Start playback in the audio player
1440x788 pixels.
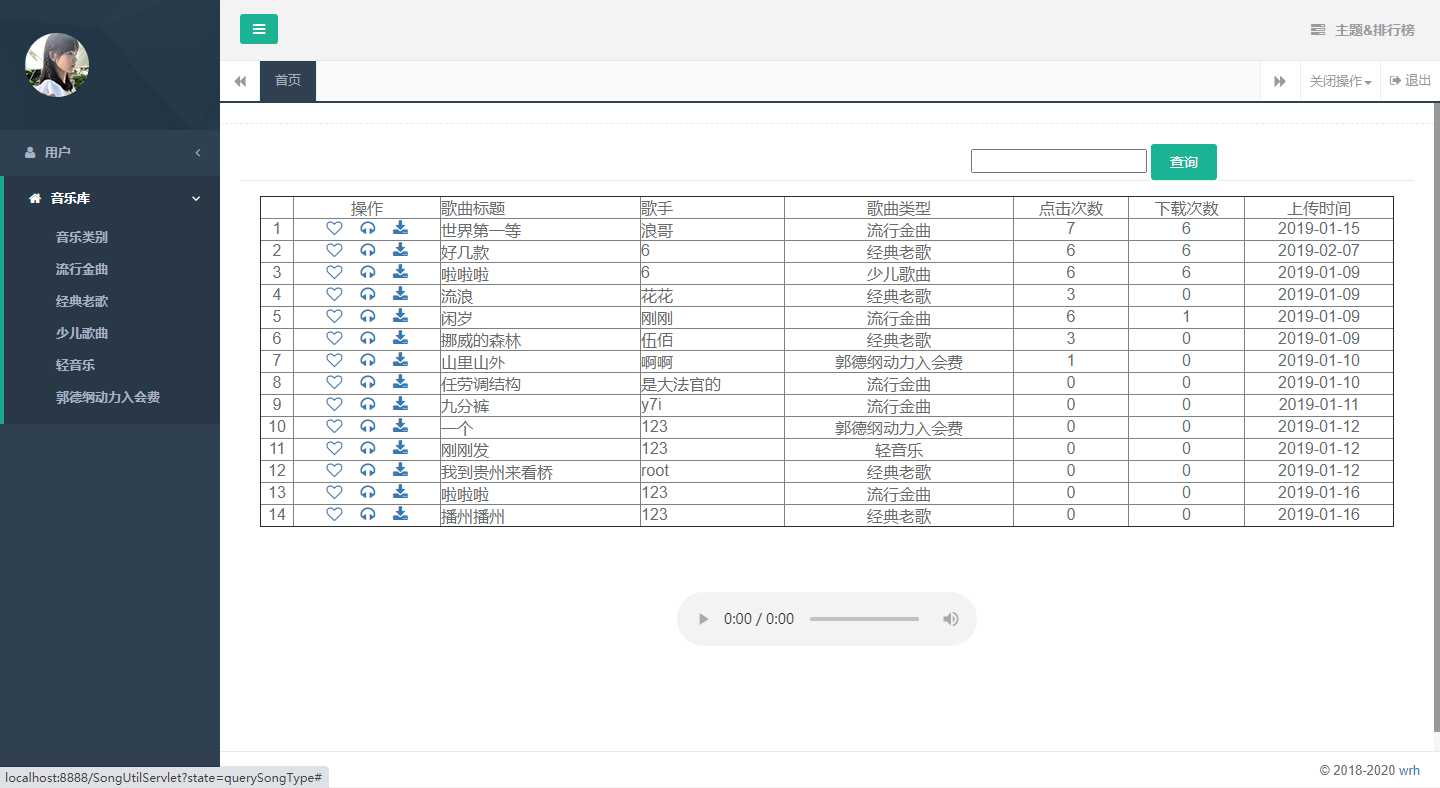[704, 619]
